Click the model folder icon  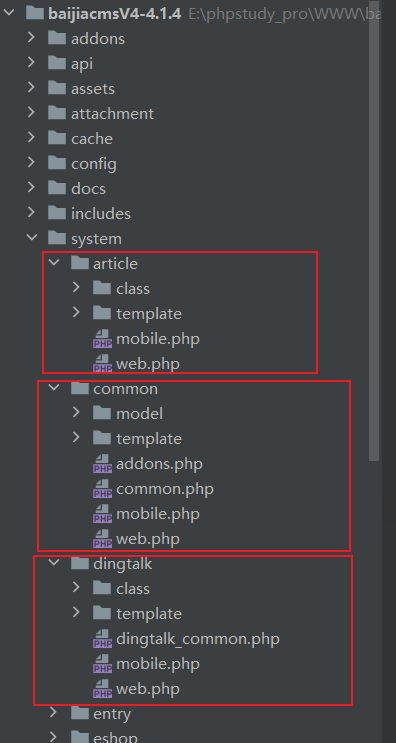tap(102, 413)
